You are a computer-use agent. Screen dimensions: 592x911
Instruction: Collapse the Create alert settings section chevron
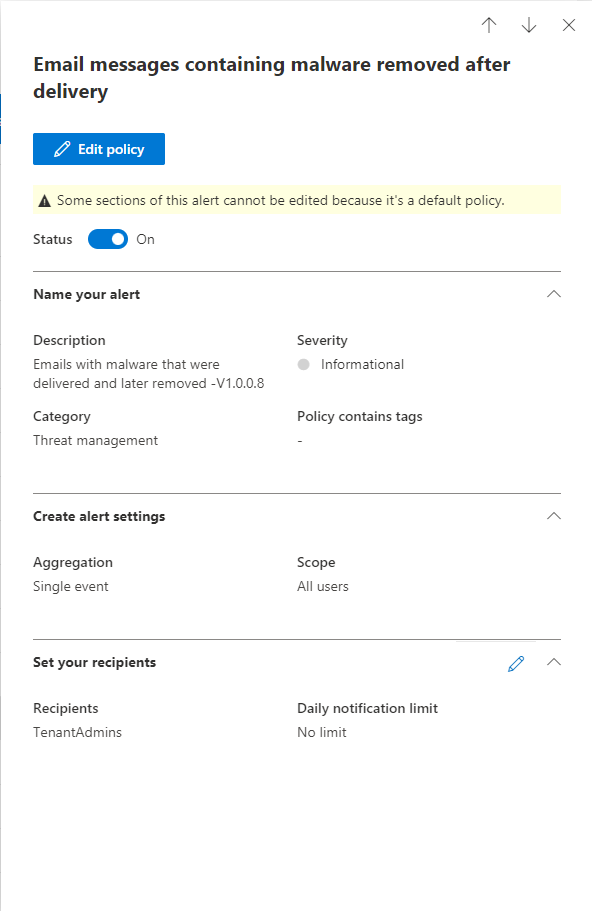pos(554,516)
